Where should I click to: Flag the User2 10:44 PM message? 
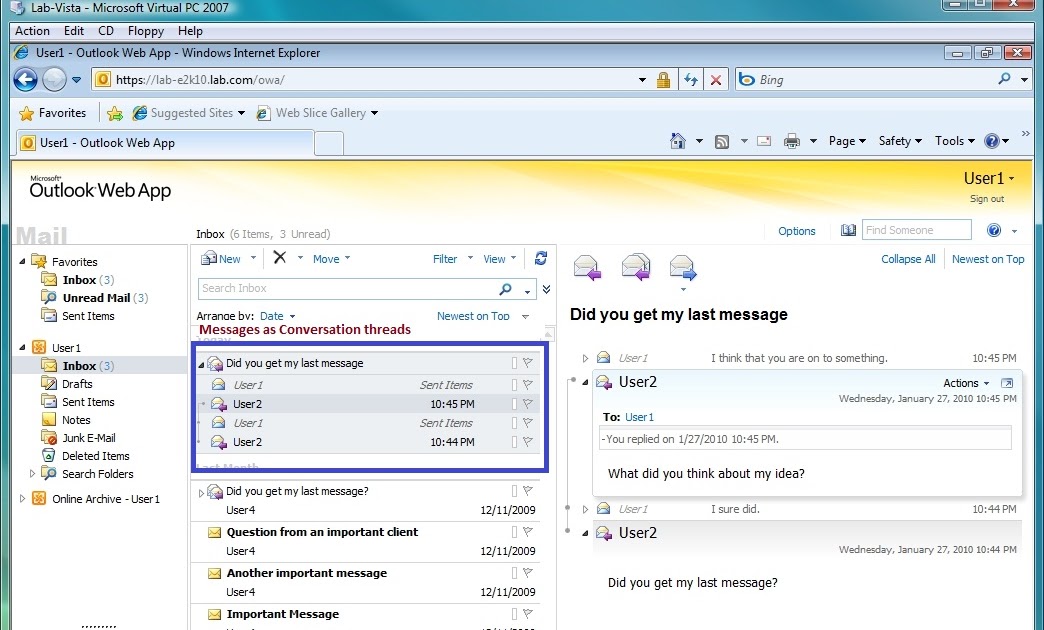pyautogui.click(x=527, y=442)
